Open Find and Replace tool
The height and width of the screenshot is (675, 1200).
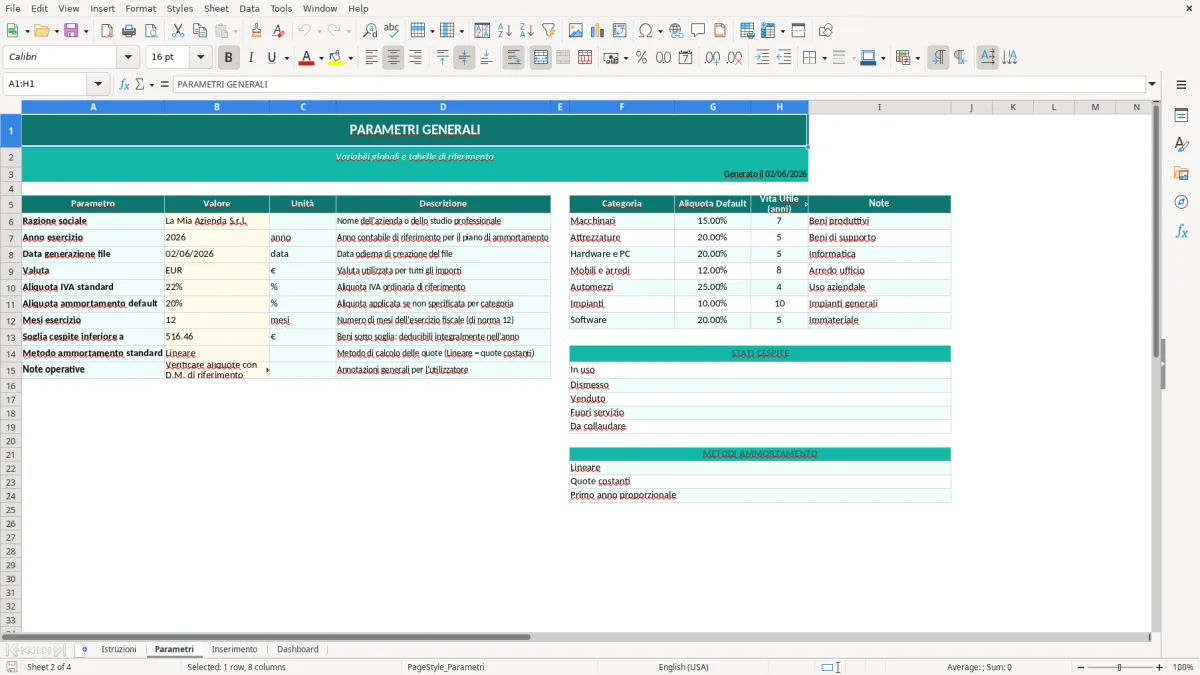pyautogui.click(x=370, y=31)
